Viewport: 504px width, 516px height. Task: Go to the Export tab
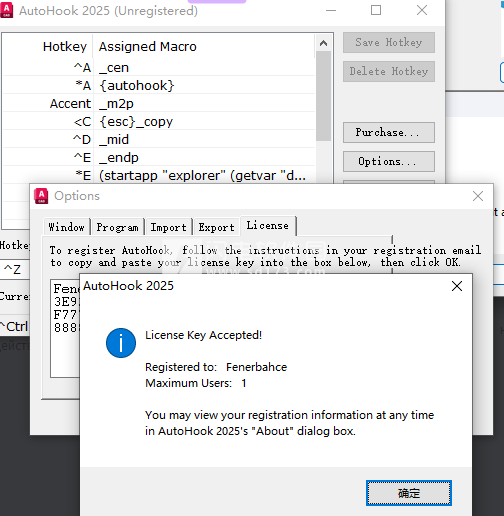pyautogui.click(x=217, y=227)
